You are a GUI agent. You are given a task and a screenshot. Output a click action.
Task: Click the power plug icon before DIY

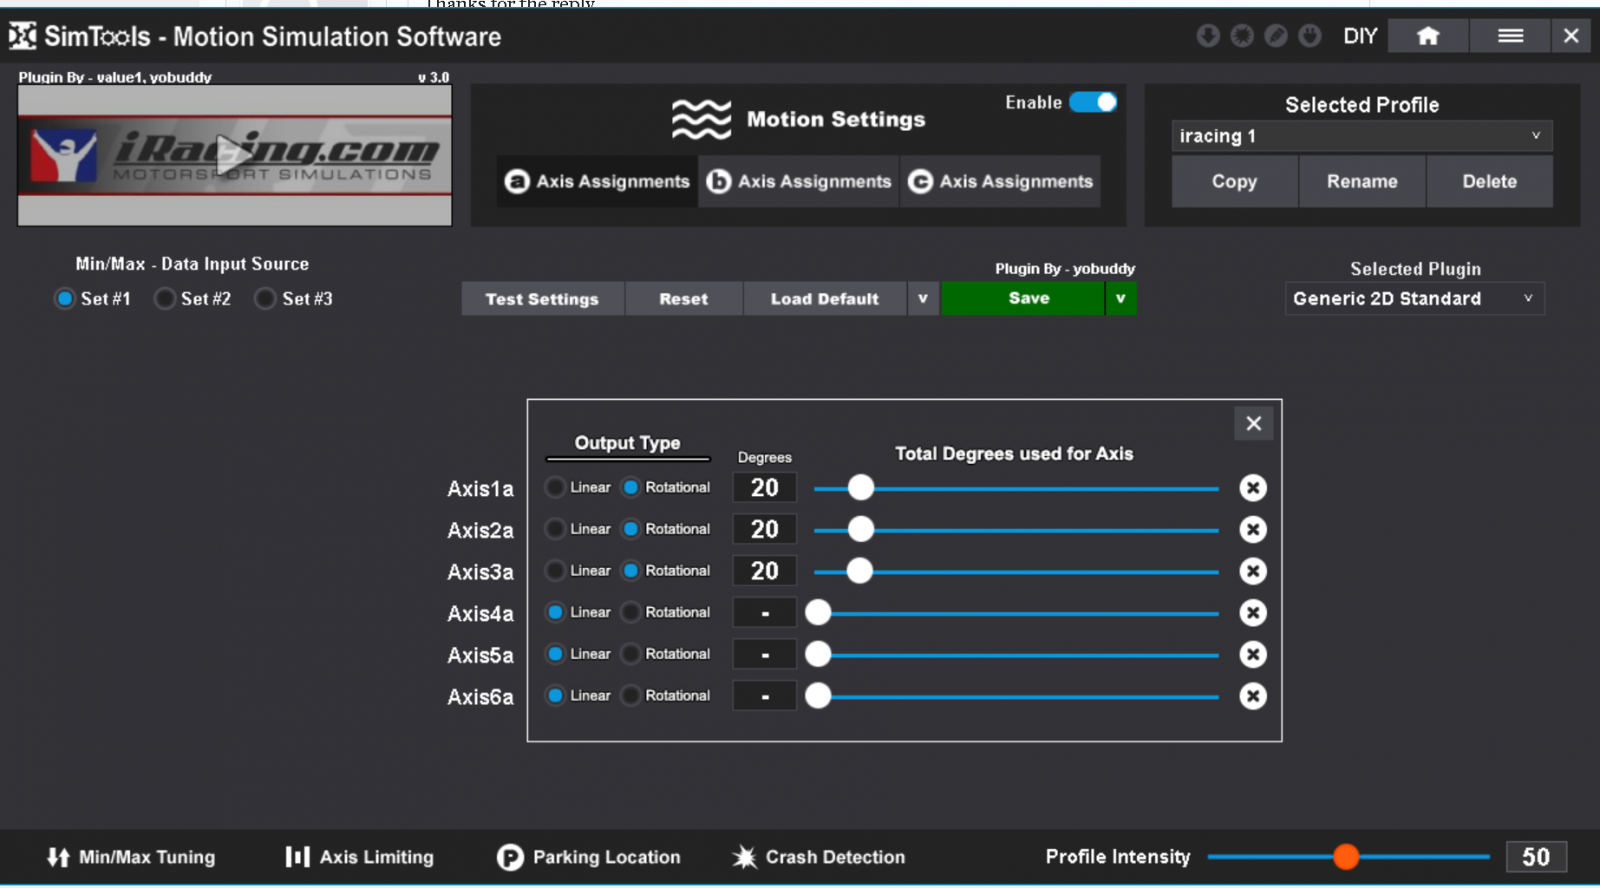tap(1310, 36)
